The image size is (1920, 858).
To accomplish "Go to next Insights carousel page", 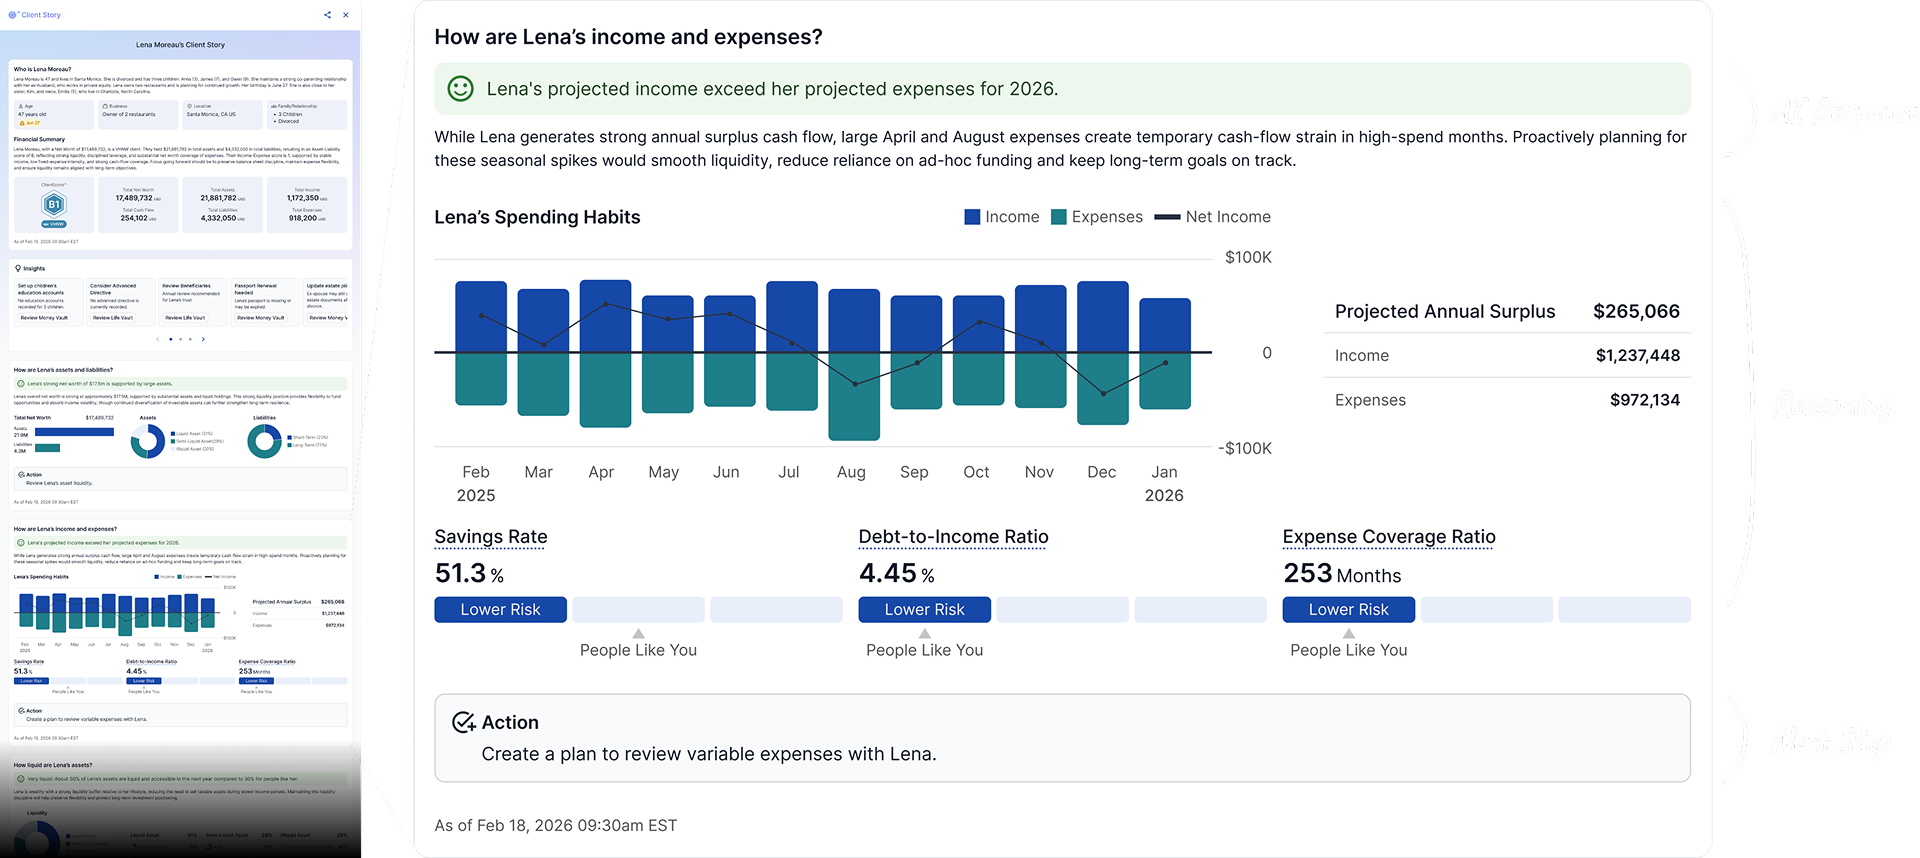I will 203,339.
